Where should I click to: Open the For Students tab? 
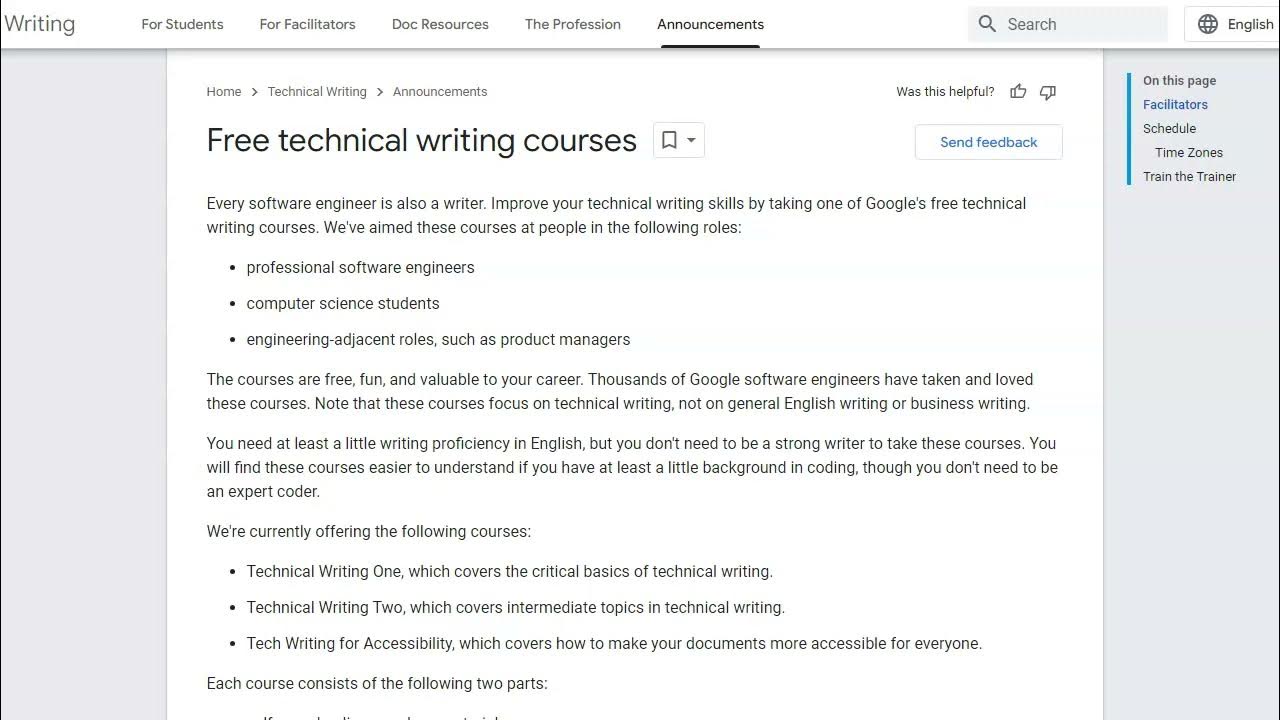(182, 24)
